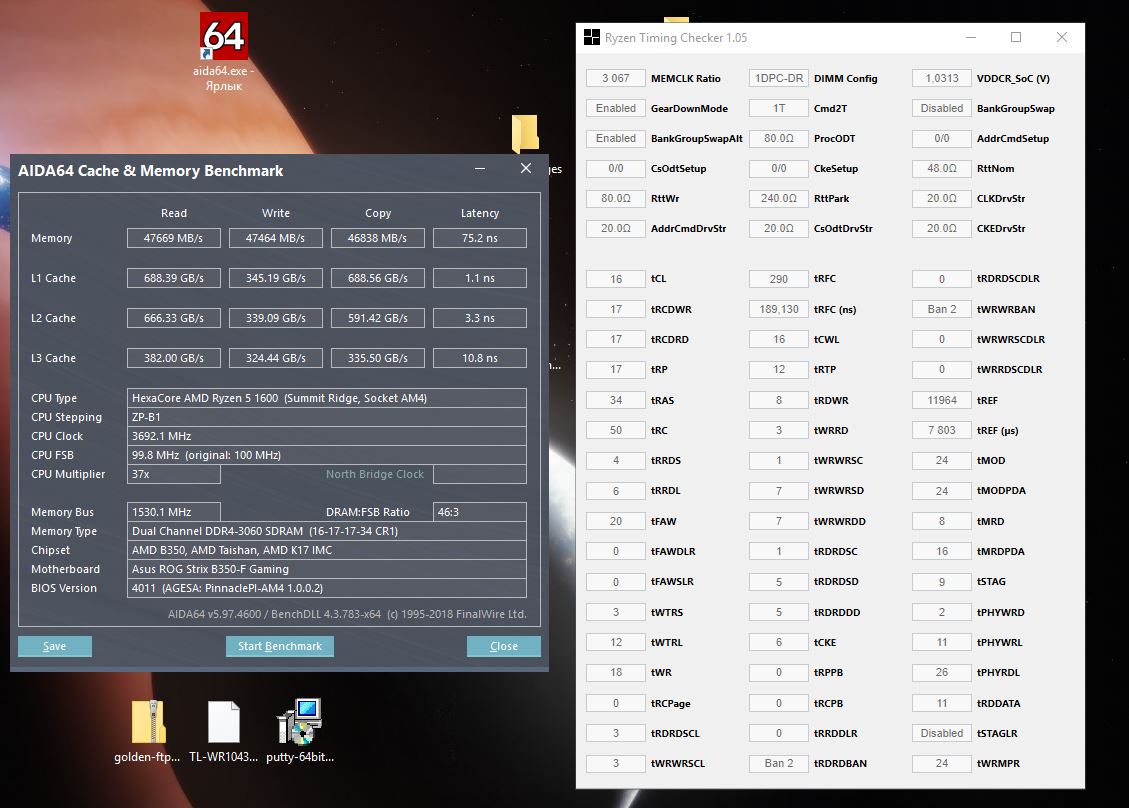
Task: Select the Memory Read value 47669 MB/s
Action: click(174, 238)
